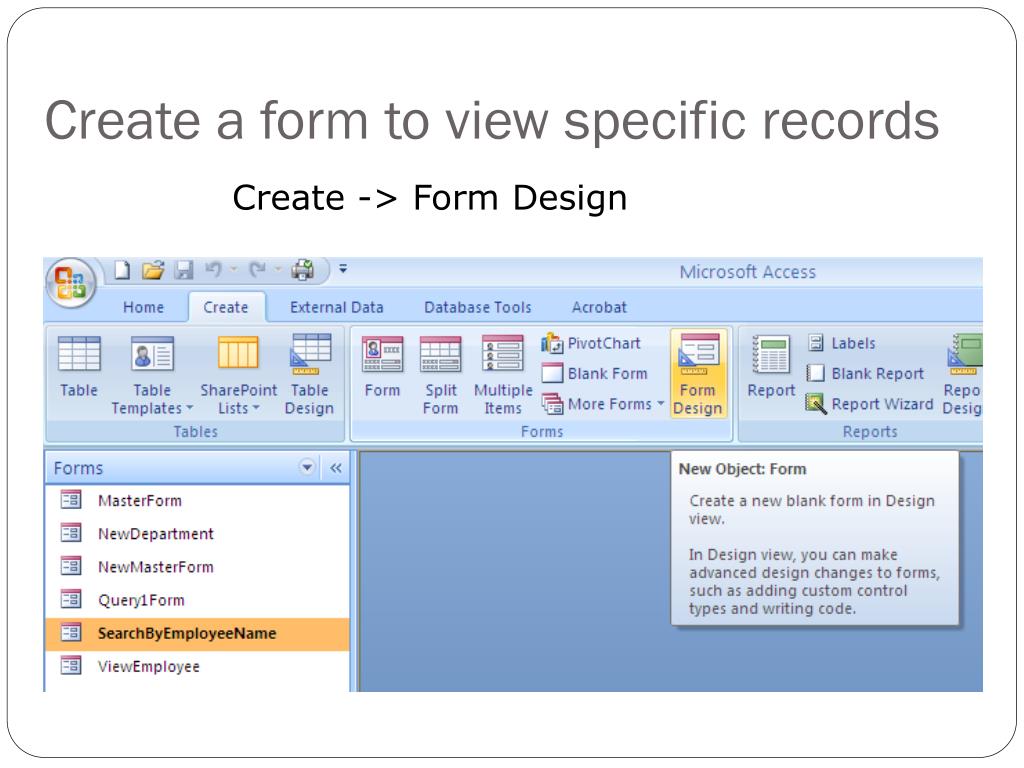Click the Redo arrow icon
Image resolution: width=1024 pixels, height=768 pixels.
coord(258,269)
